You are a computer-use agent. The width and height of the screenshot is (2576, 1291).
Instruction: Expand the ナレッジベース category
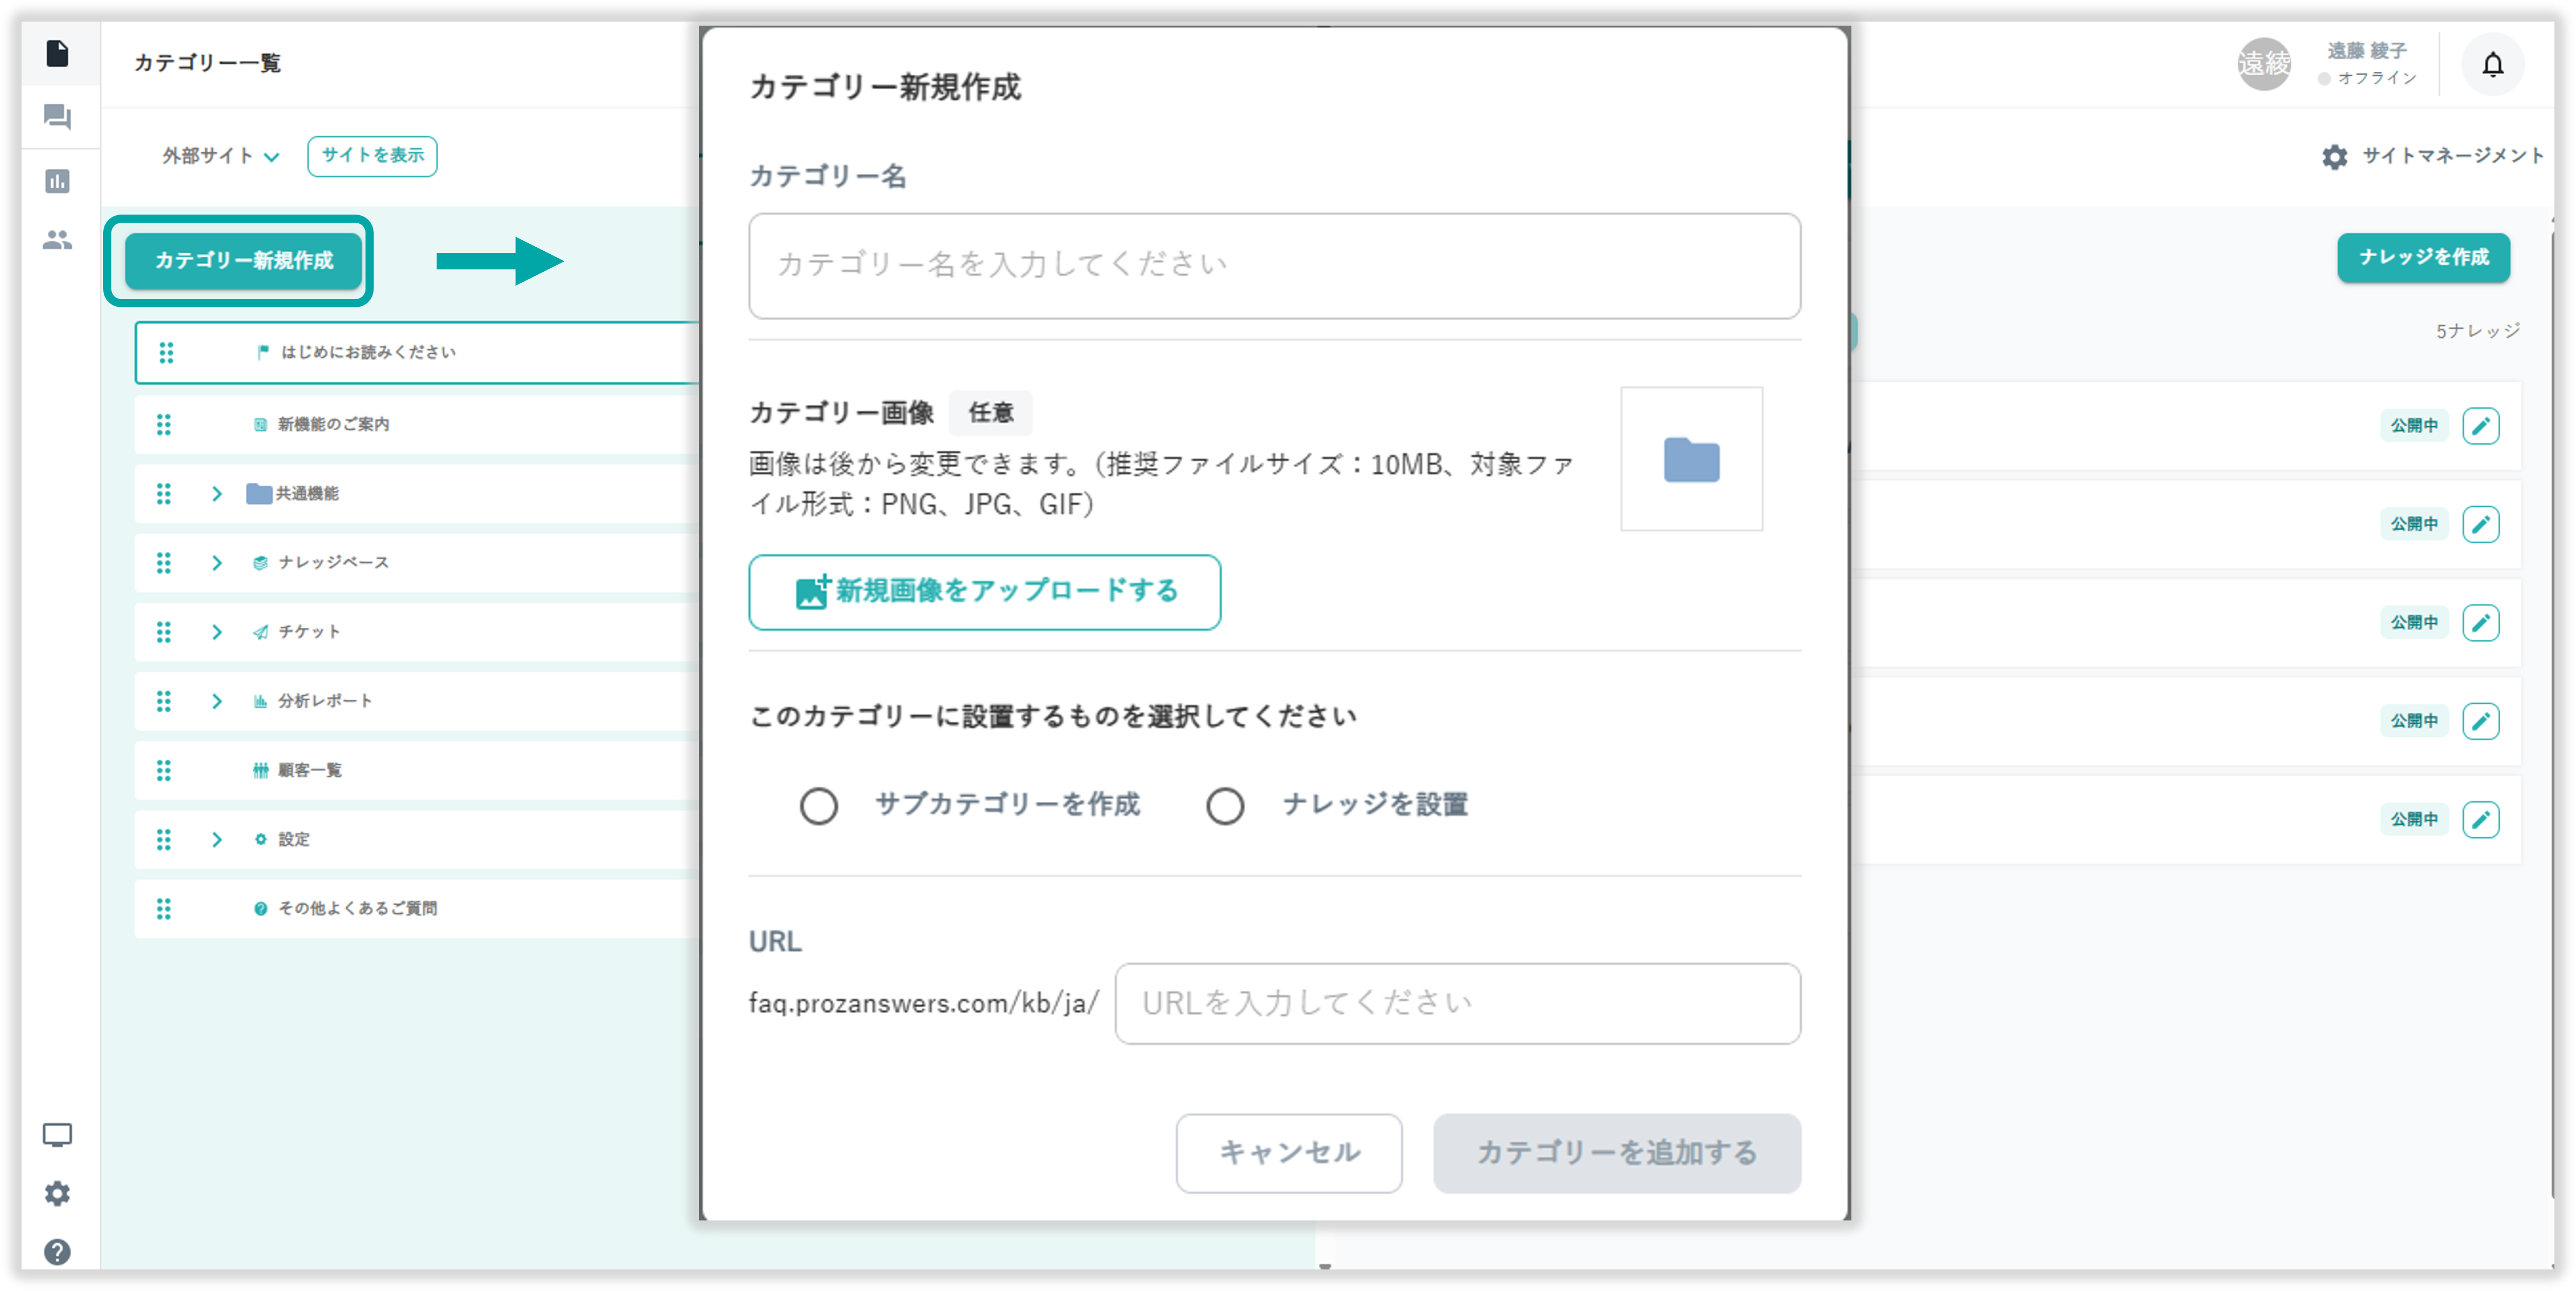[x=217, y=563]
